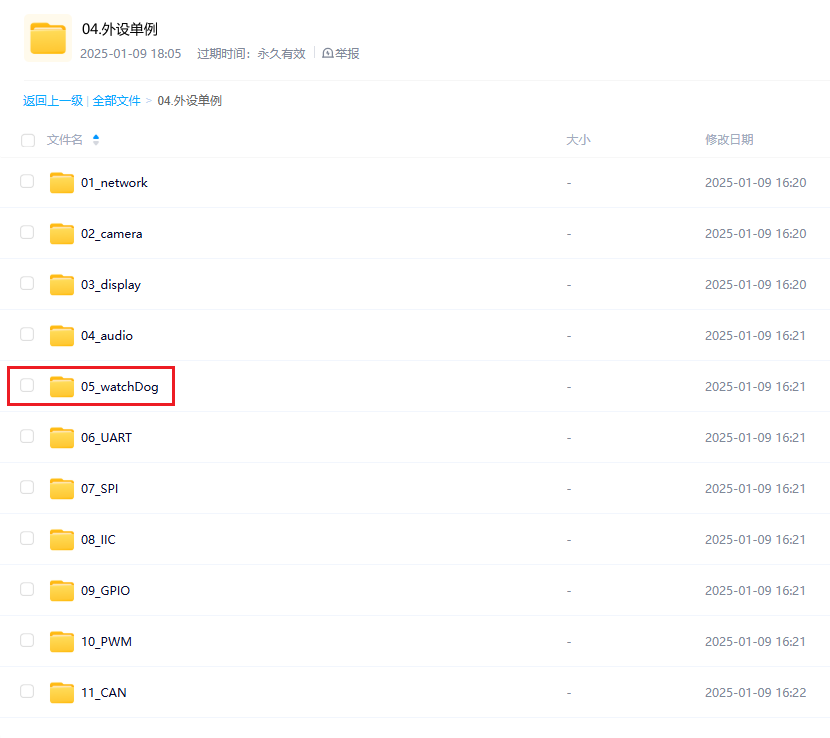
Task: Select the checkbox for 10_PWM
Action: (x=27, y=641)
